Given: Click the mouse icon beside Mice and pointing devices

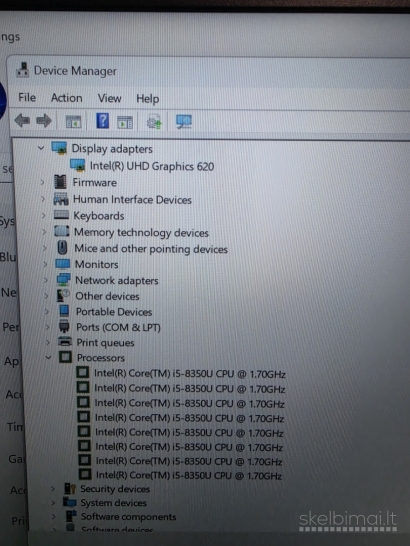Looking at the screenshot, I should point(62,248).
